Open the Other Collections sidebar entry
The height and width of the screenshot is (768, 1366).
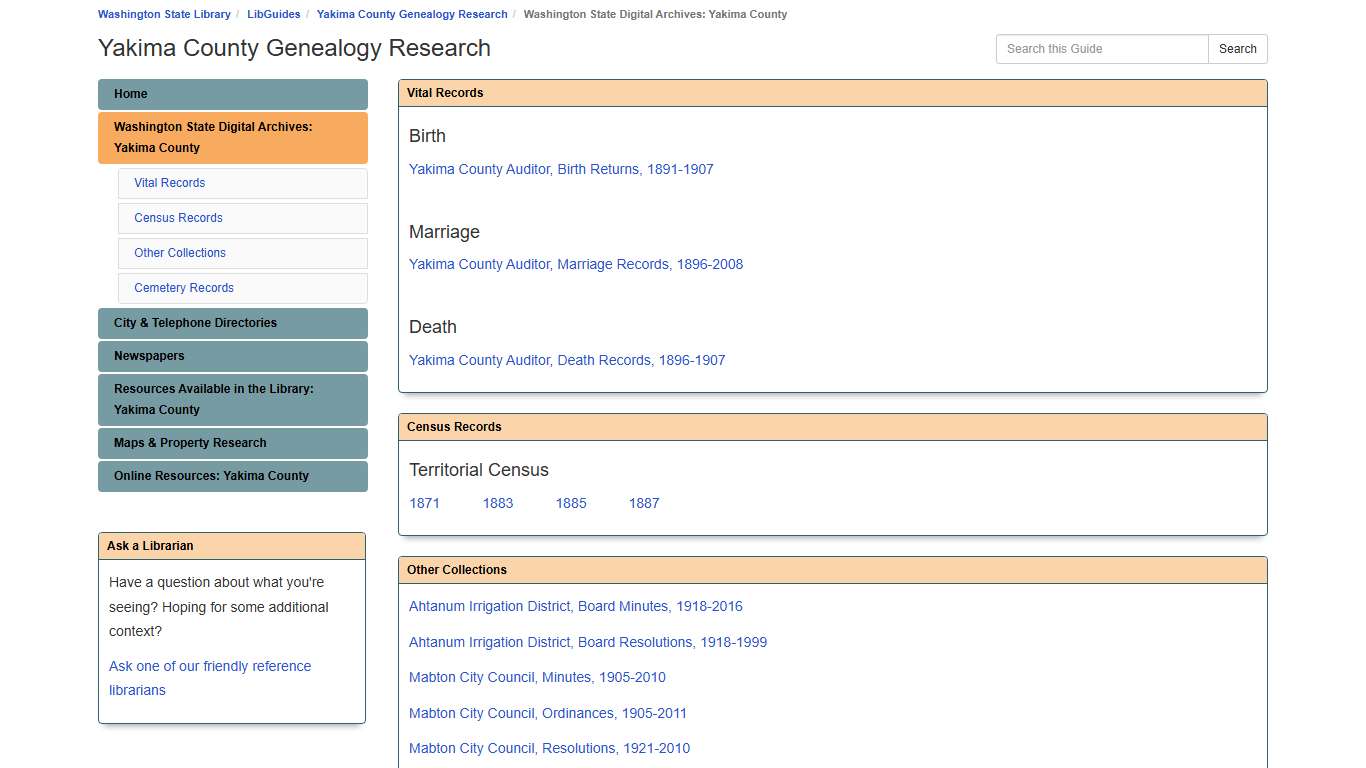pos(179,253)
